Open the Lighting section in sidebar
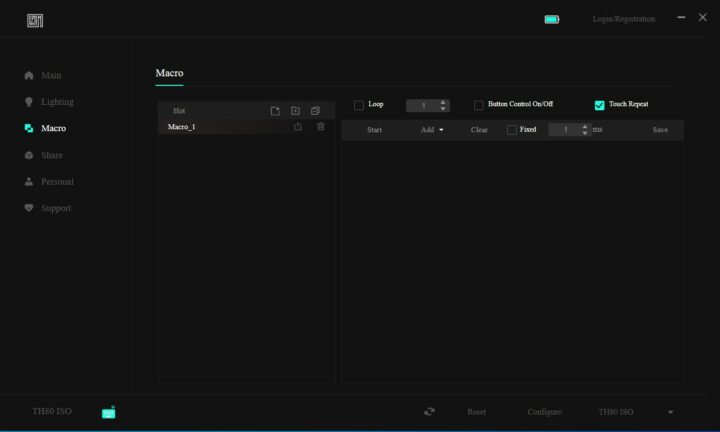The height and width of the screenshot is (432, 720). pyautogui.click(x=56, y=102)
